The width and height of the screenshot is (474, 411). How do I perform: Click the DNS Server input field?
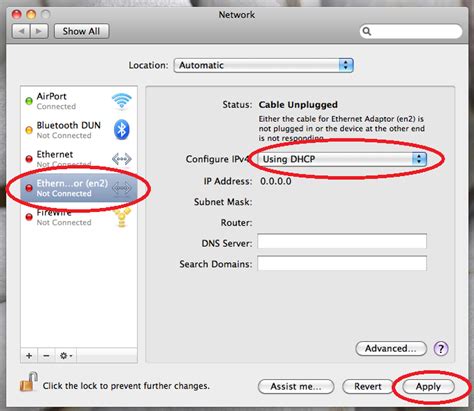(342, 241)
